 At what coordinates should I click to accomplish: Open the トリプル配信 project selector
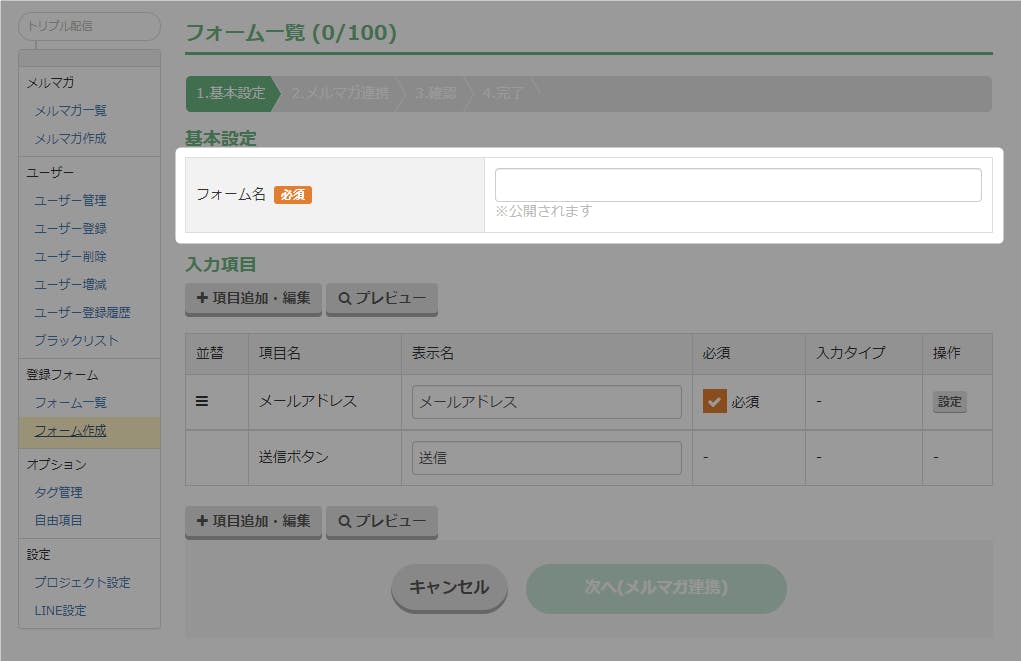point(89,26)
